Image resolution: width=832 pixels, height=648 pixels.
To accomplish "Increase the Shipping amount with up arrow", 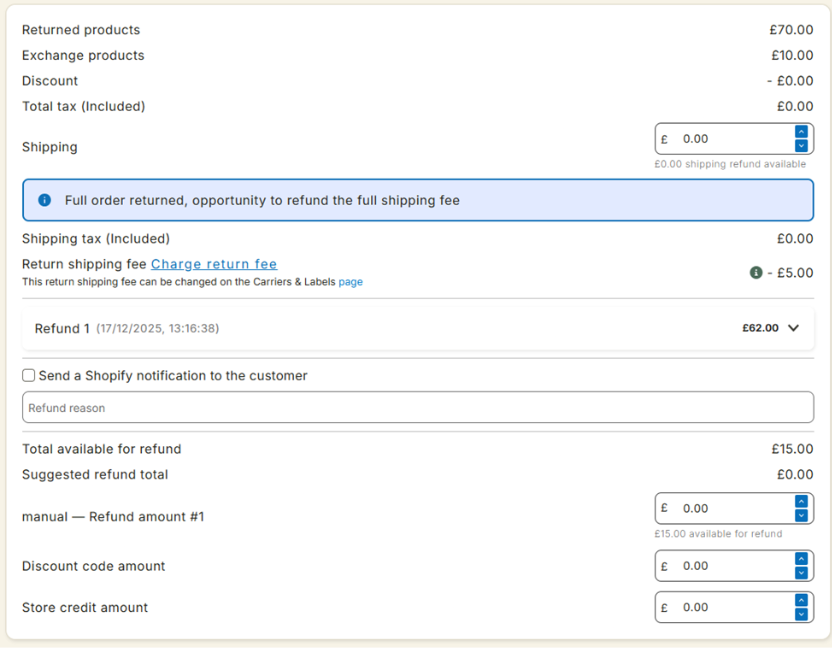I will (801, 132).
